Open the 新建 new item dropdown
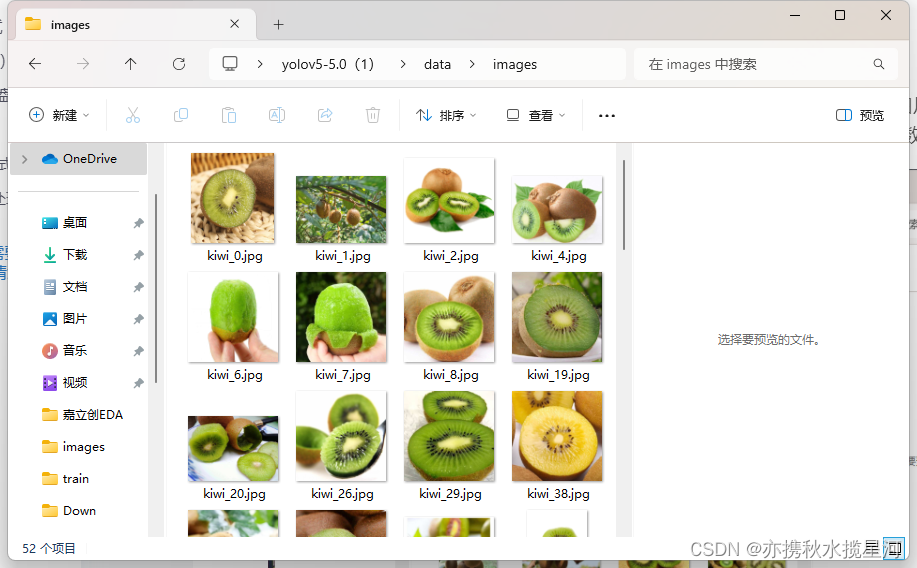This screenshot has width=917, height=568. pyautogui.click(x=59, y=115)
